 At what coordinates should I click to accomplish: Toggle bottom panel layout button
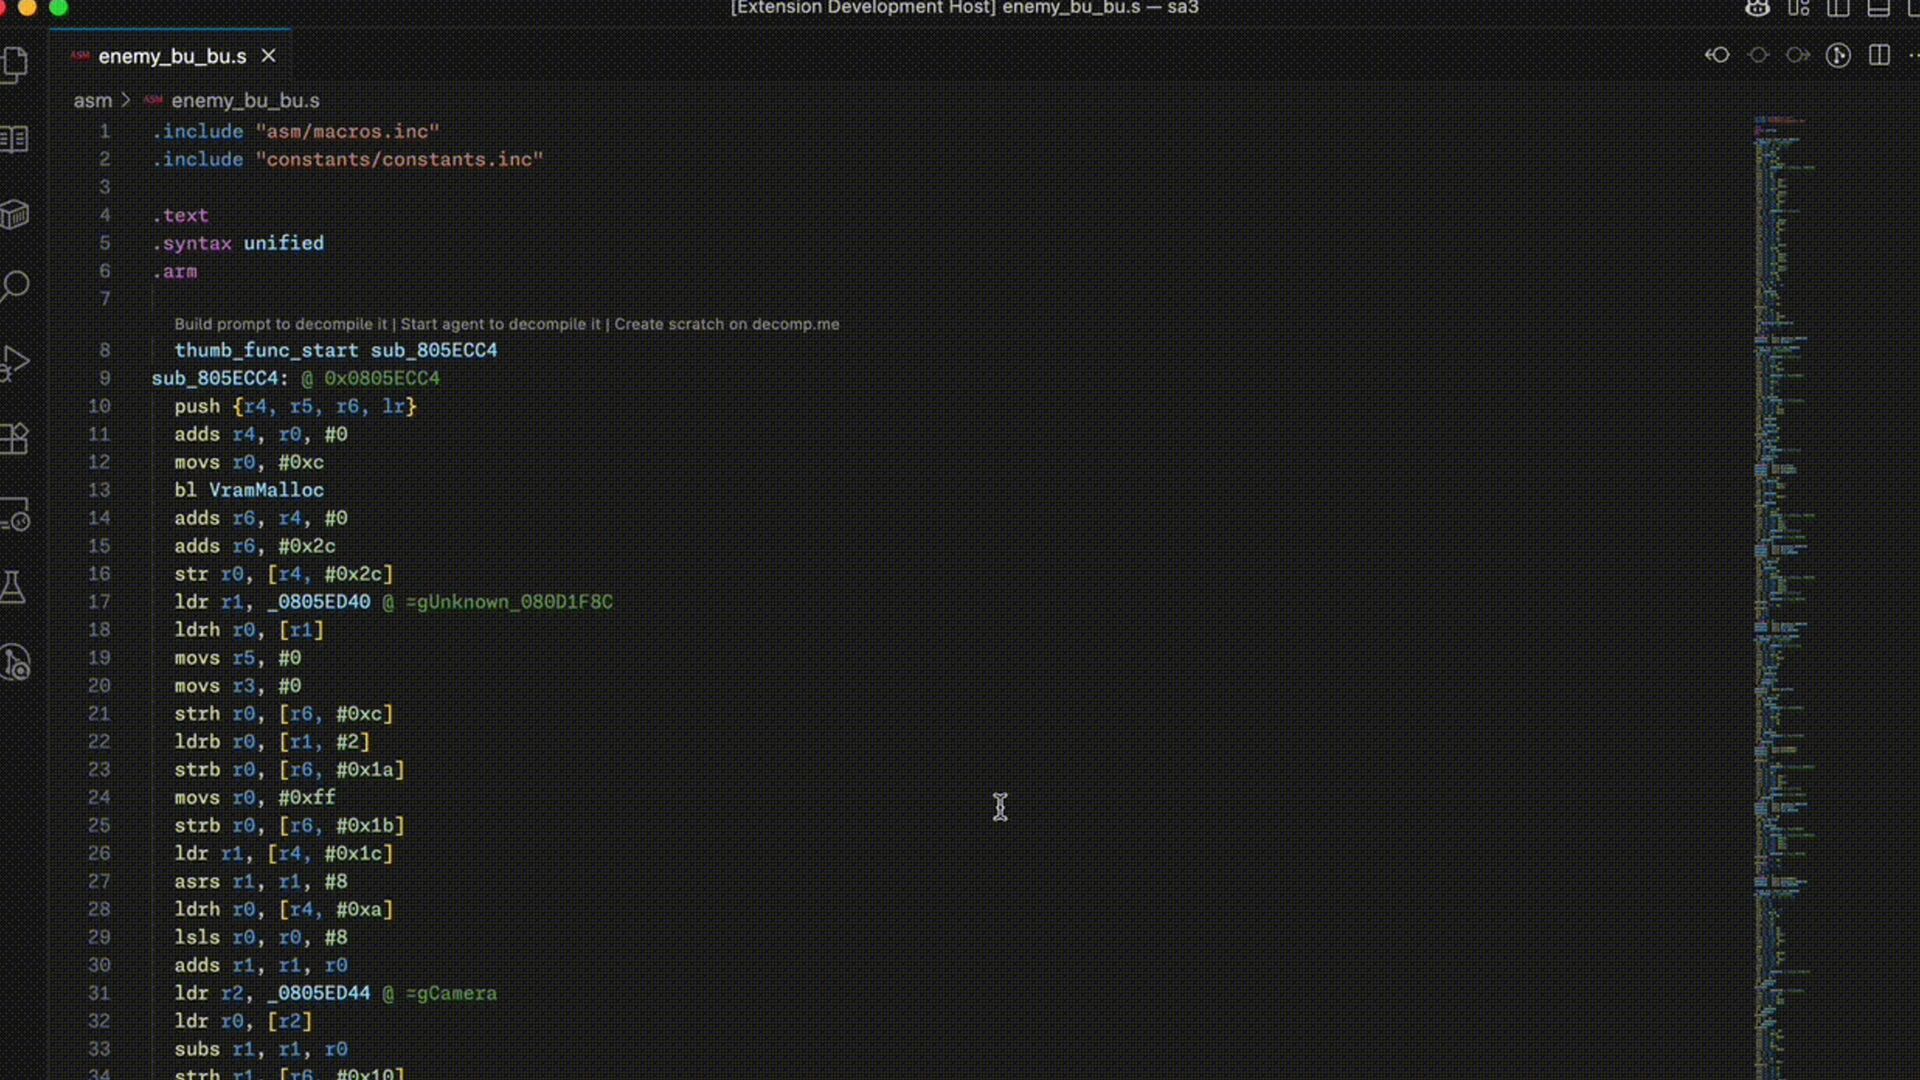1878,9
